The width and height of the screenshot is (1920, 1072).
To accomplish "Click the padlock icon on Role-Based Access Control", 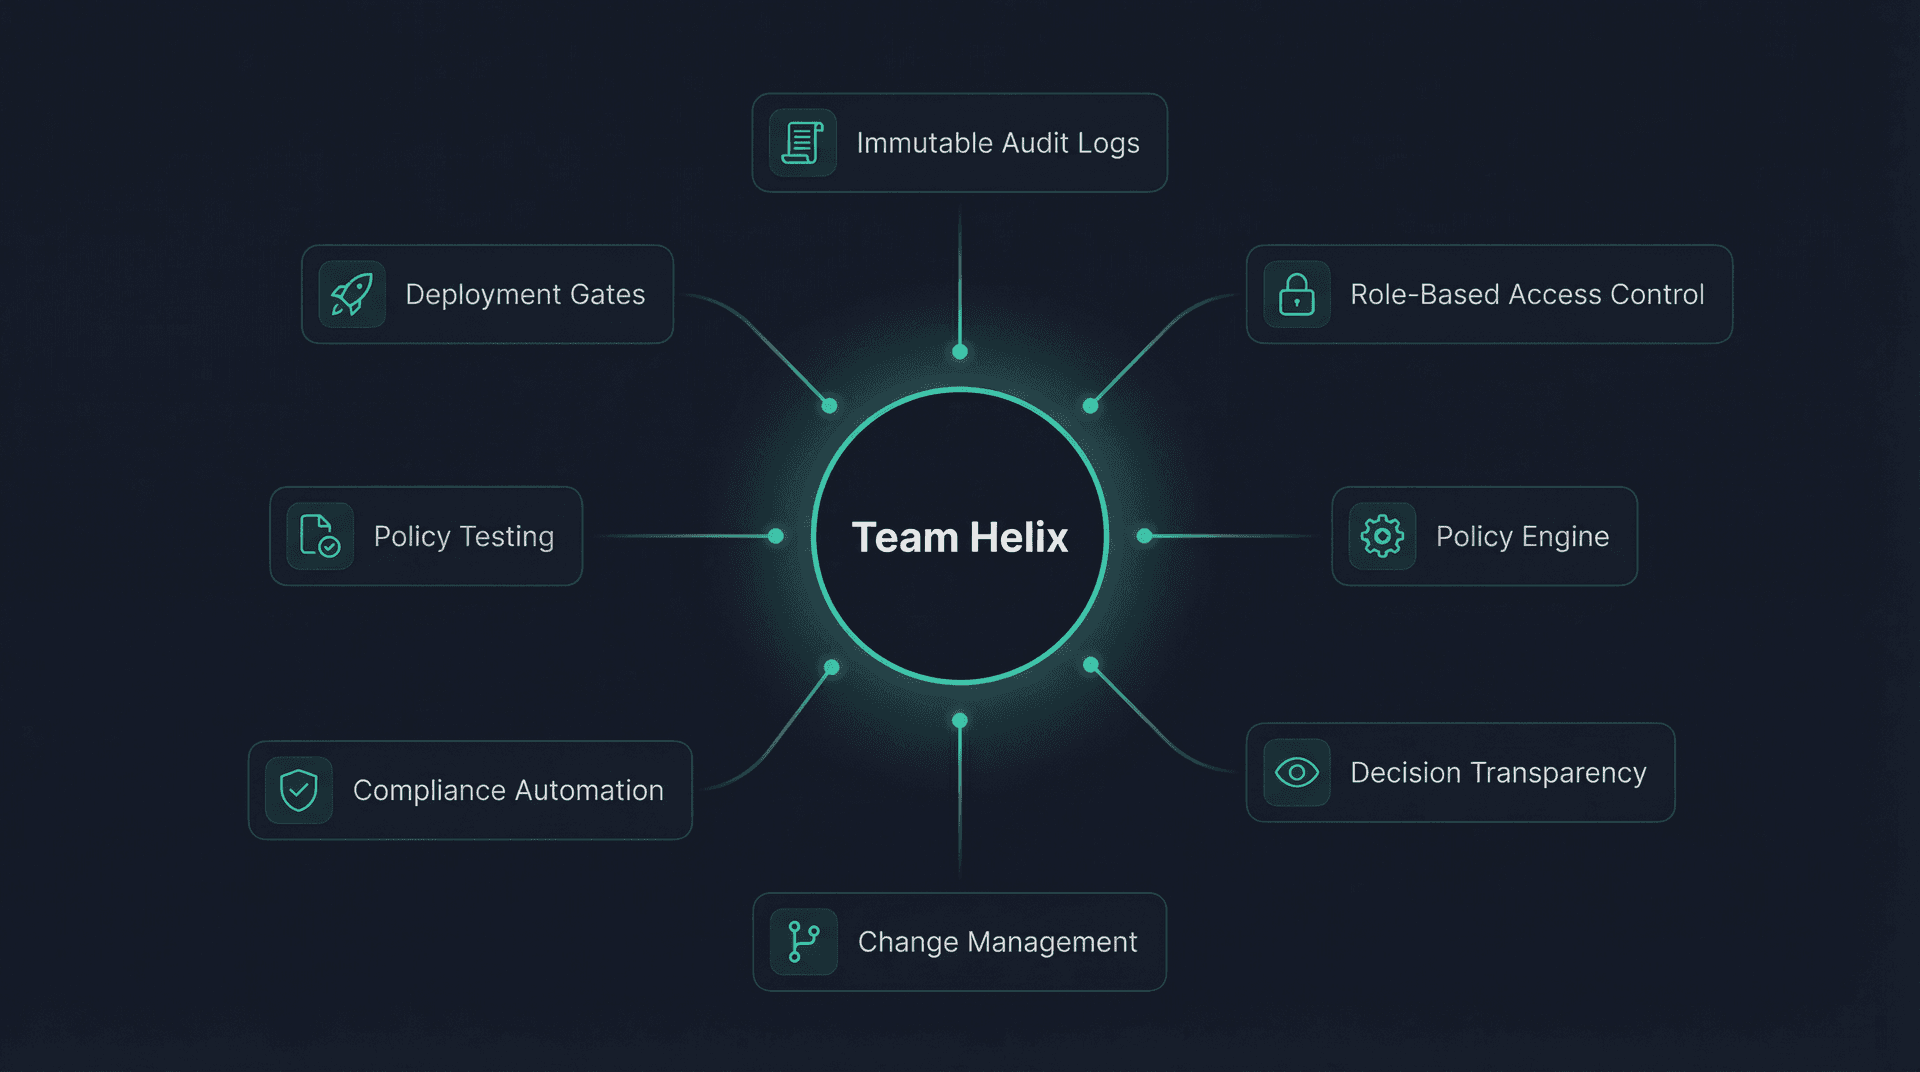I will click(x=1295, y=294).
